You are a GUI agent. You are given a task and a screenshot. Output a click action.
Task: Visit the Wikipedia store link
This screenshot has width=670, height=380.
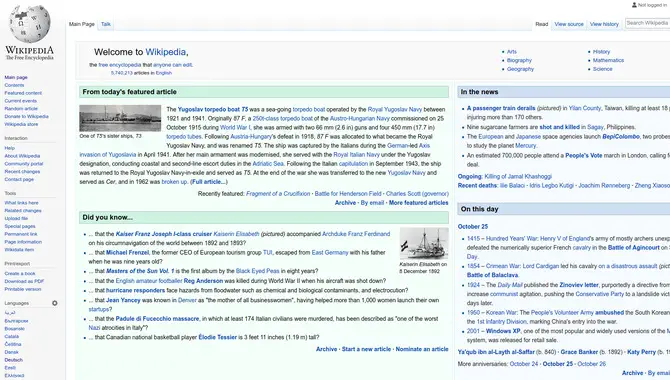click(21, 124)
